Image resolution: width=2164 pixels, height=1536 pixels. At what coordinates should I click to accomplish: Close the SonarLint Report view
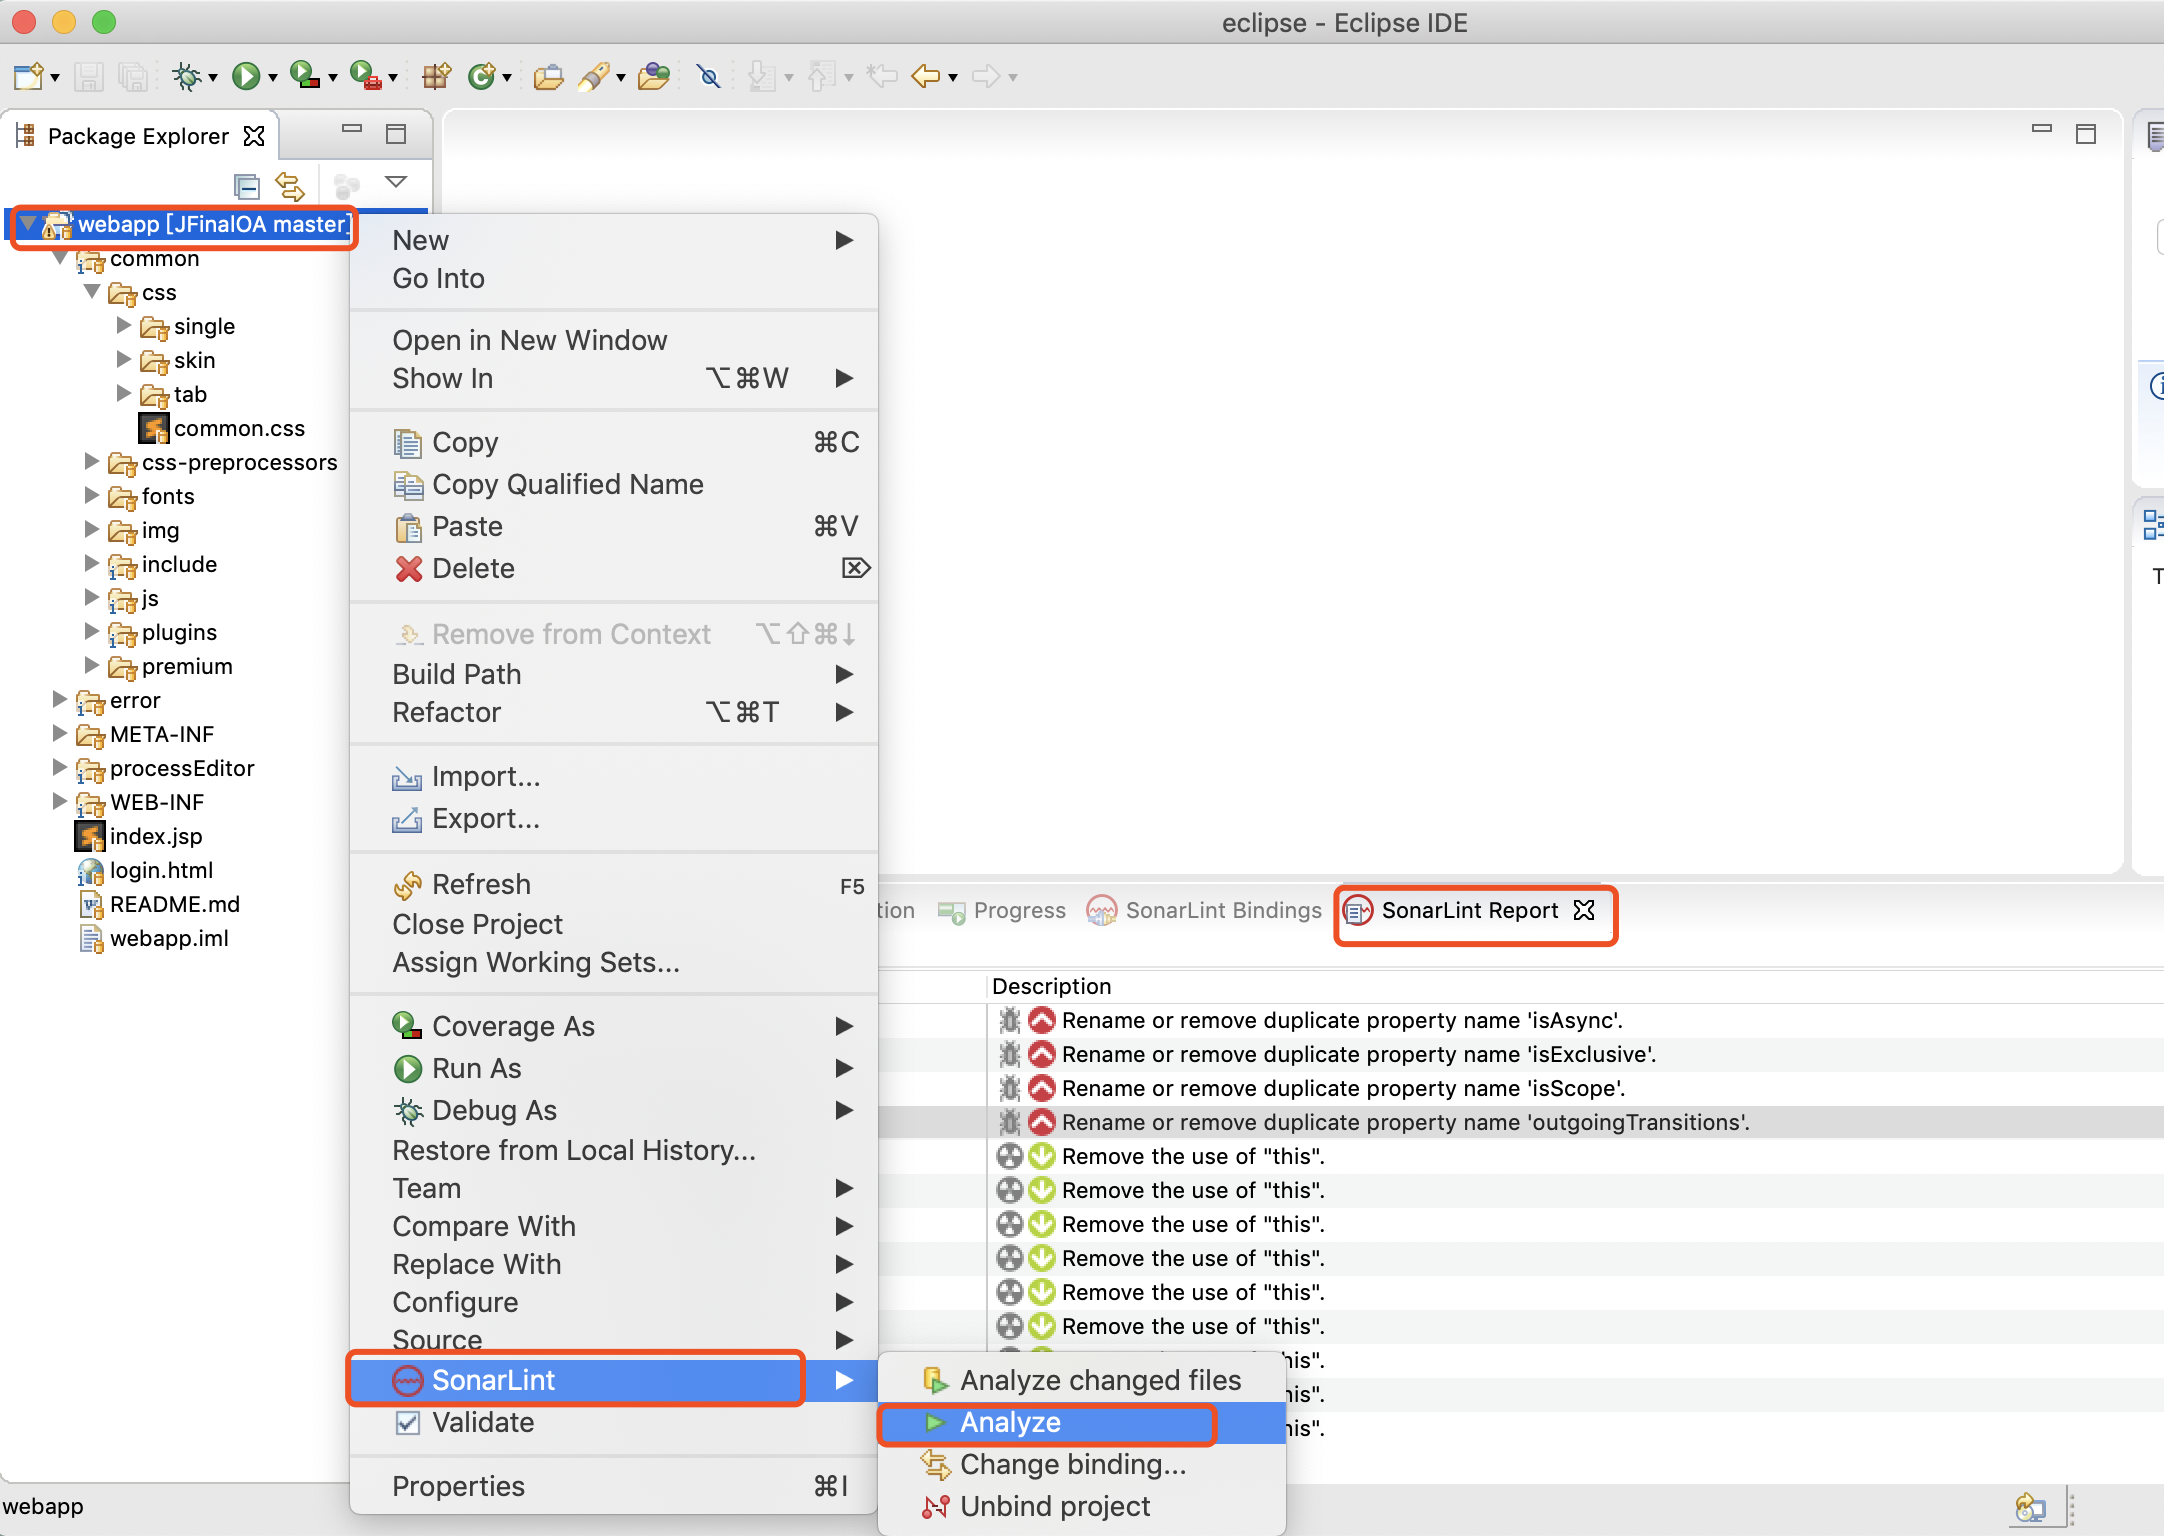(x=1585, y=911)
